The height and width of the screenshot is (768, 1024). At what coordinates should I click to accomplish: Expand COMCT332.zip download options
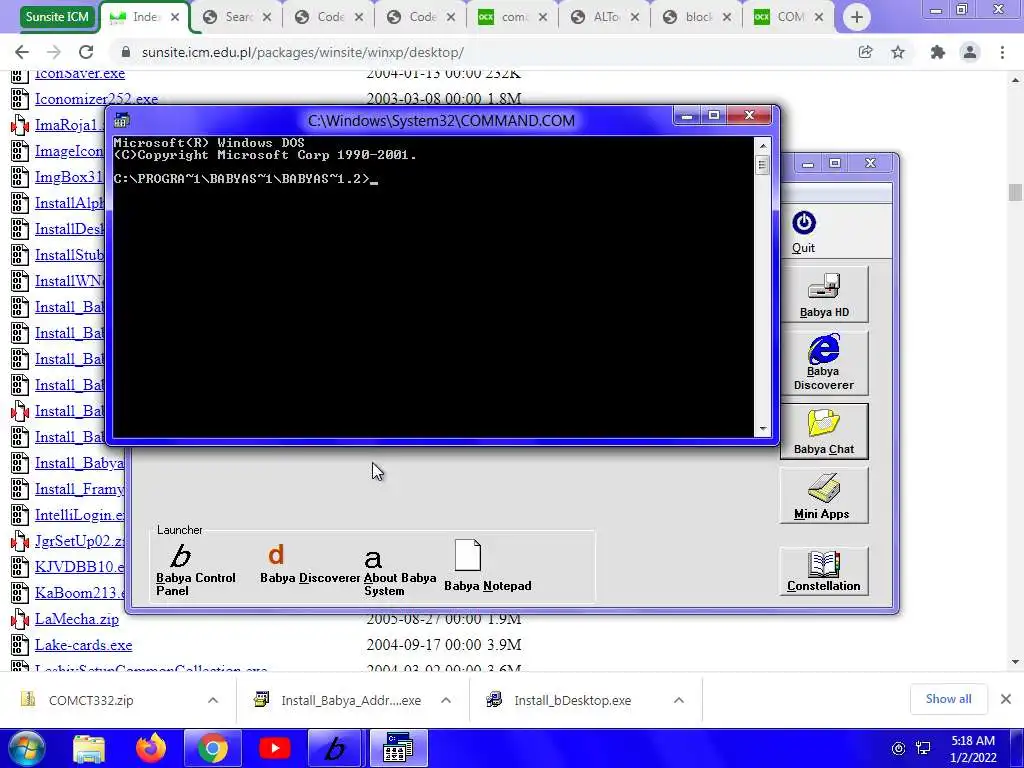[213, 700]
